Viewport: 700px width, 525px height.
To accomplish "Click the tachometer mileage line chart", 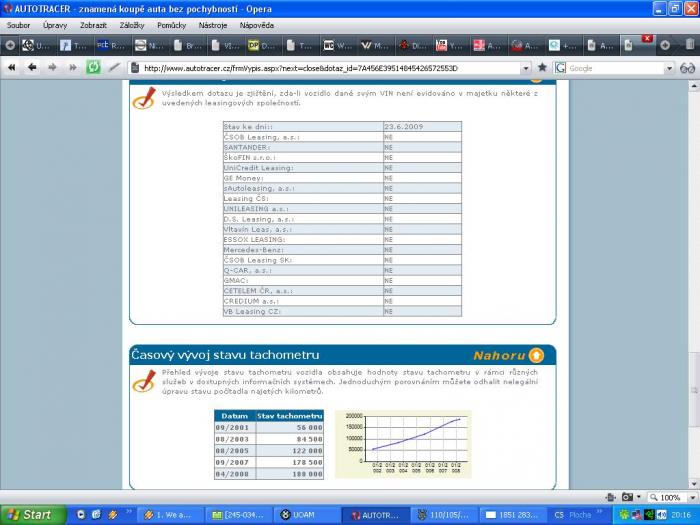I will tap(402, 443).
